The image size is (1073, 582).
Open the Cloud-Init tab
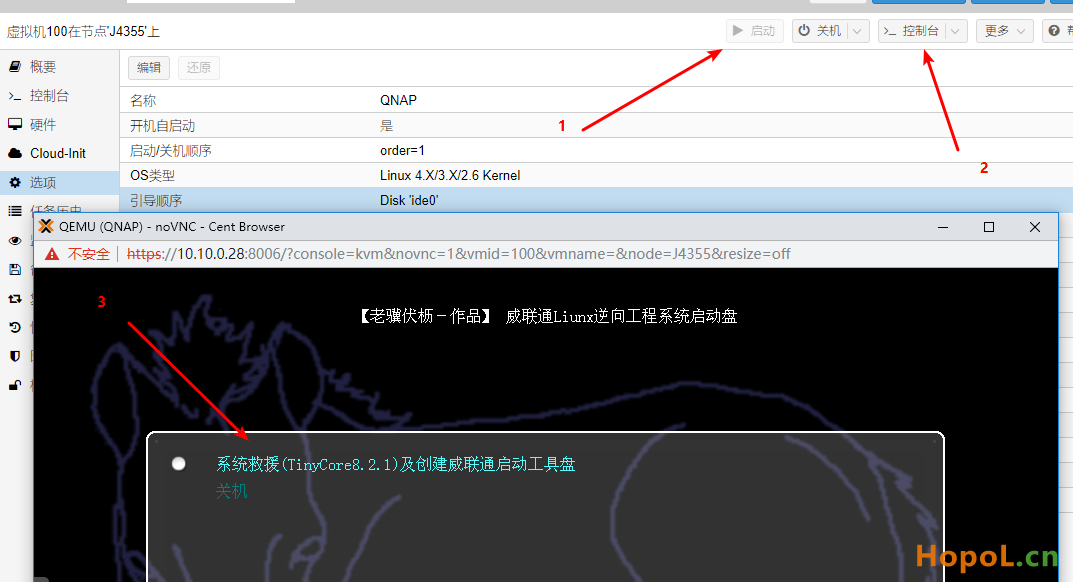(60, 153)
